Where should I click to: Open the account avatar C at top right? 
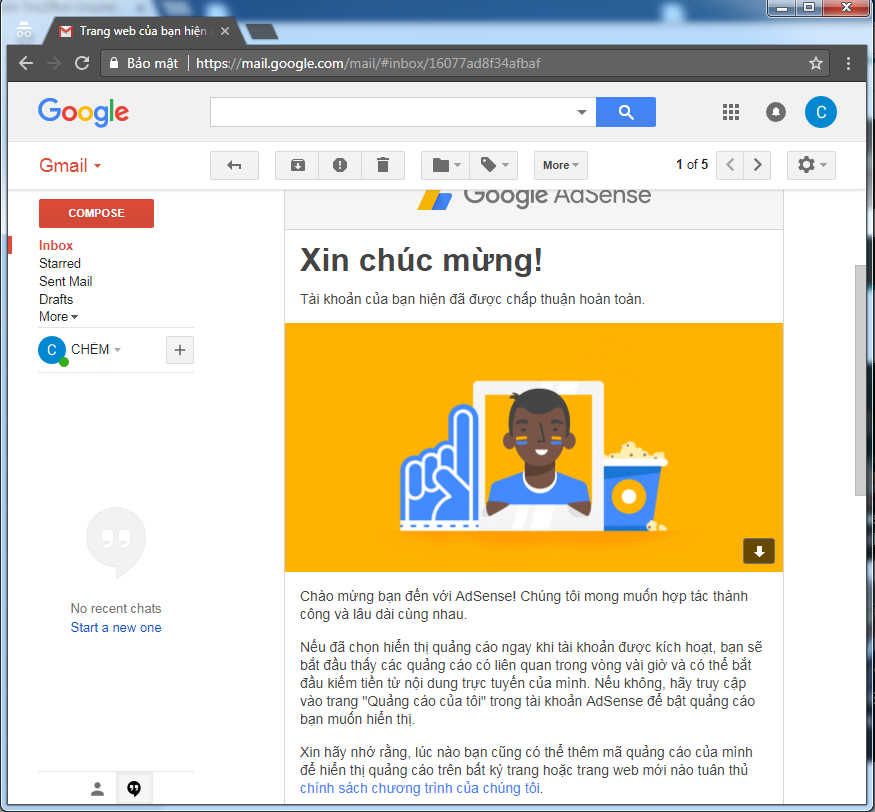coord(821,112)
